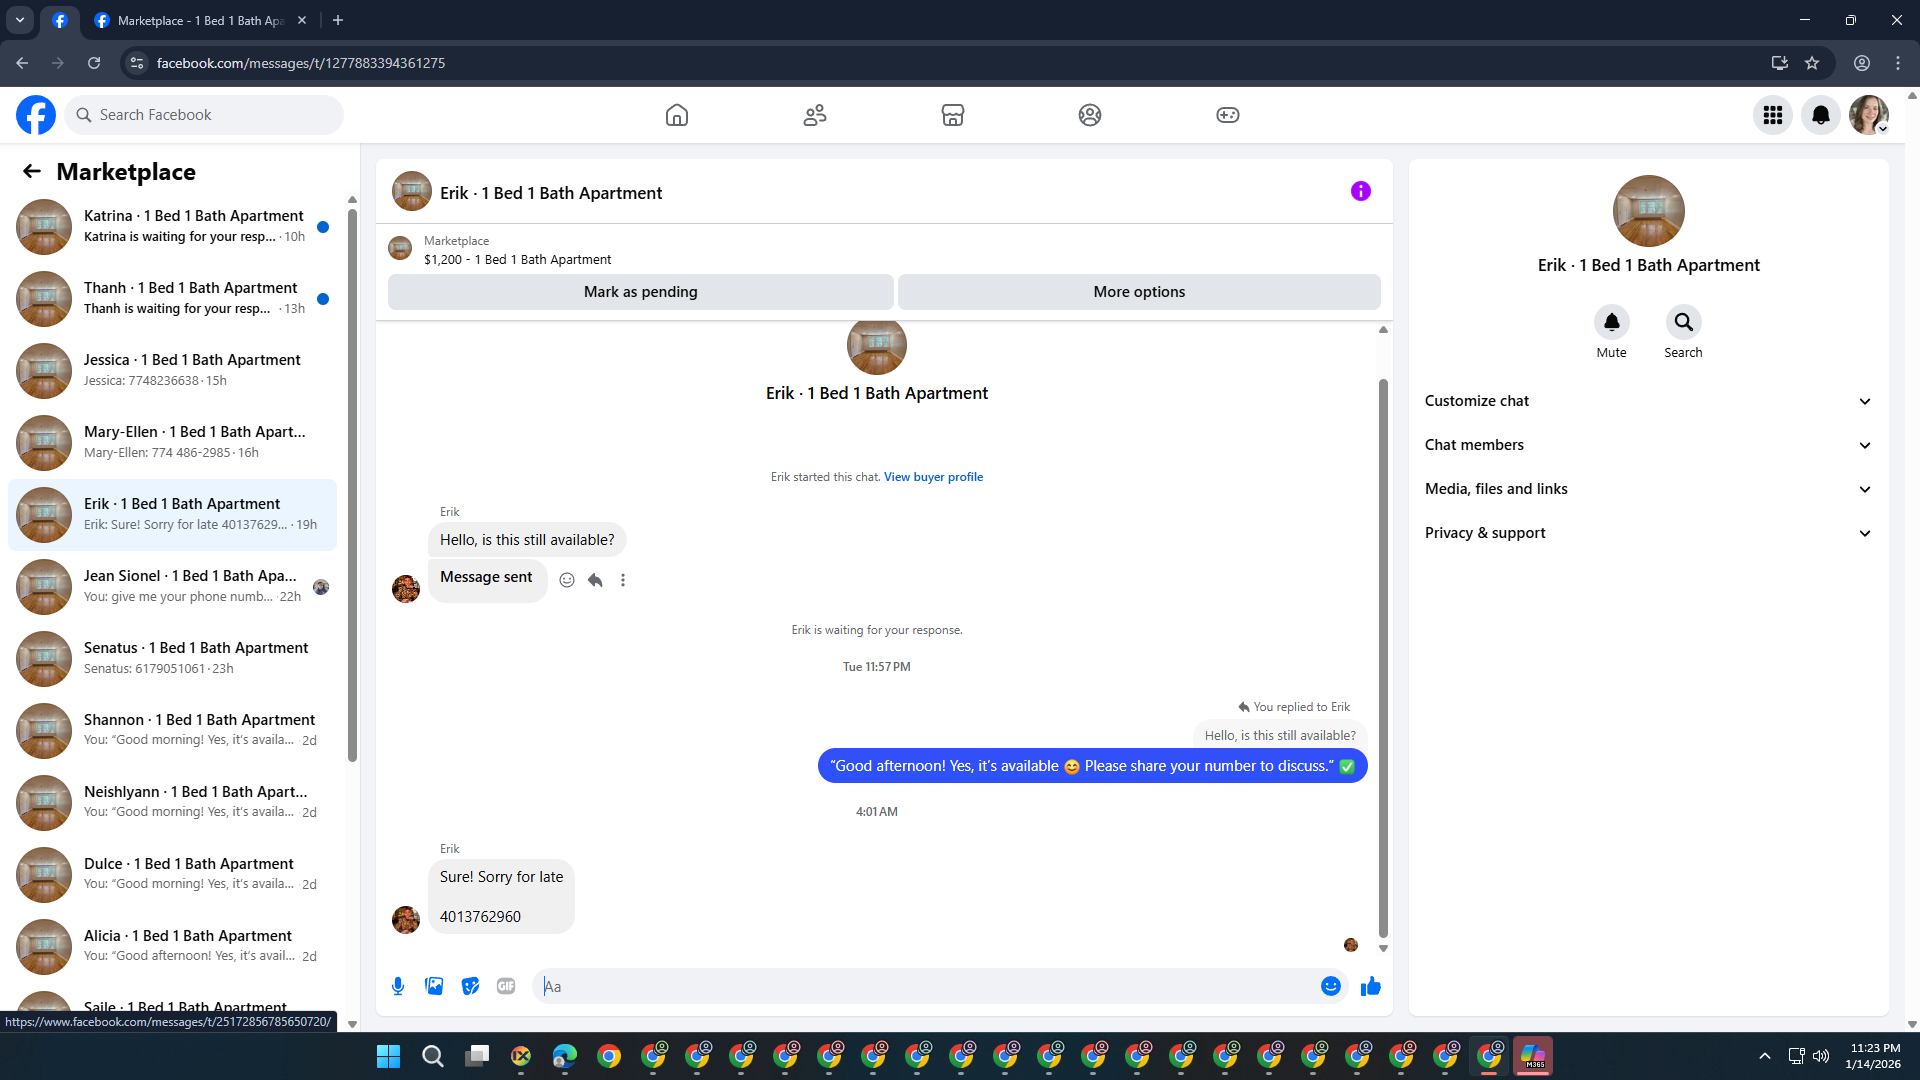This screenshot has height=1080, width=1920.
Task: Click the Mark as pending button
Action: coord(640,292)
